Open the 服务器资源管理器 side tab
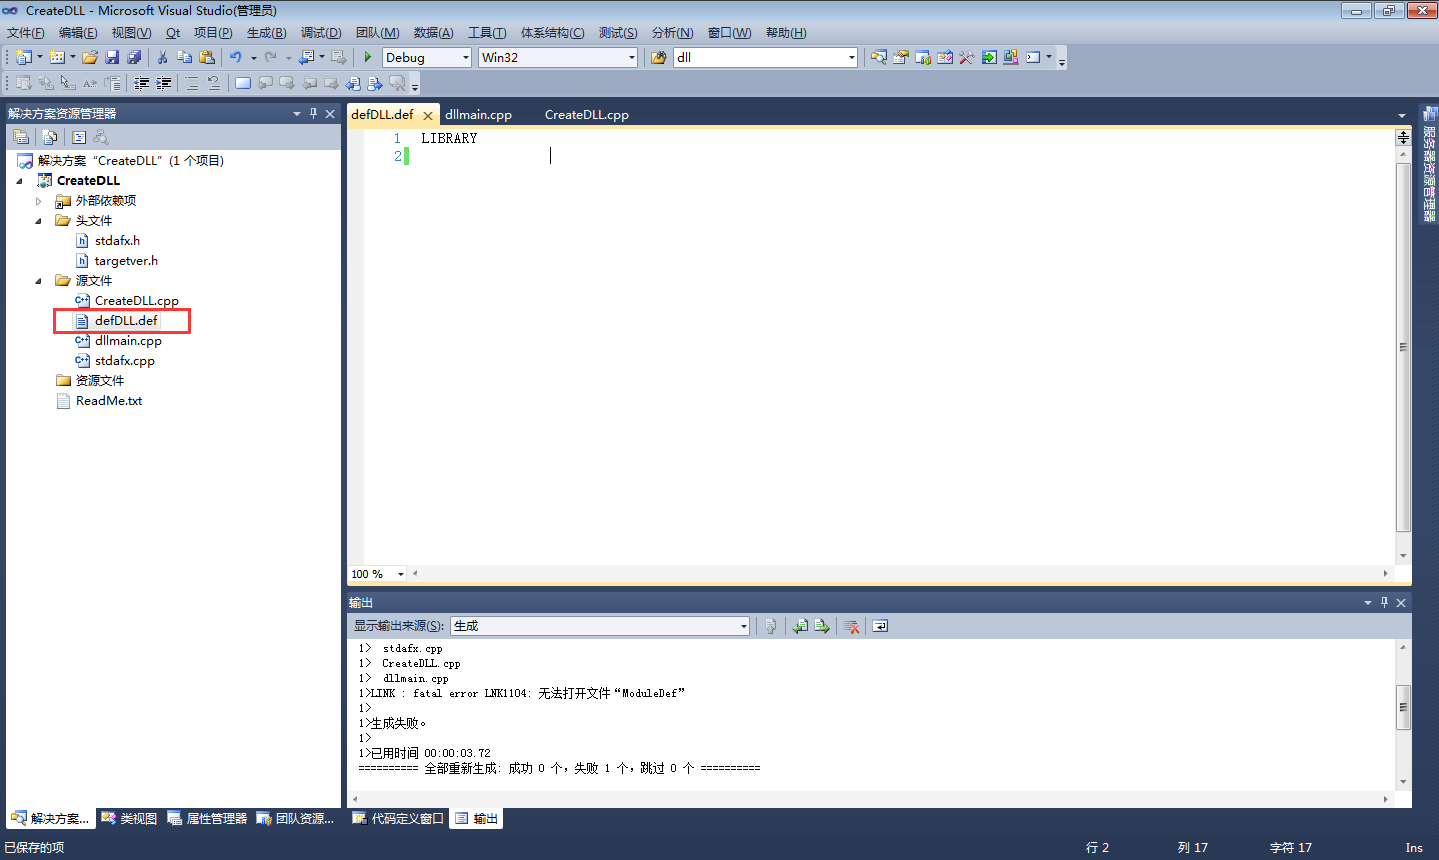1439x860 pixels. (x=1429, y=165)
